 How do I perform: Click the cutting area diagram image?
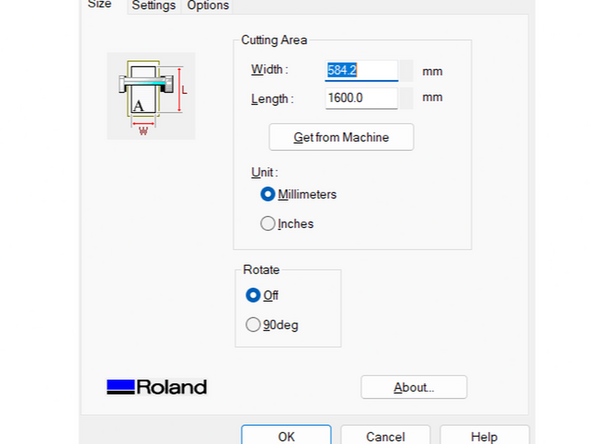[x=151, y=96]
